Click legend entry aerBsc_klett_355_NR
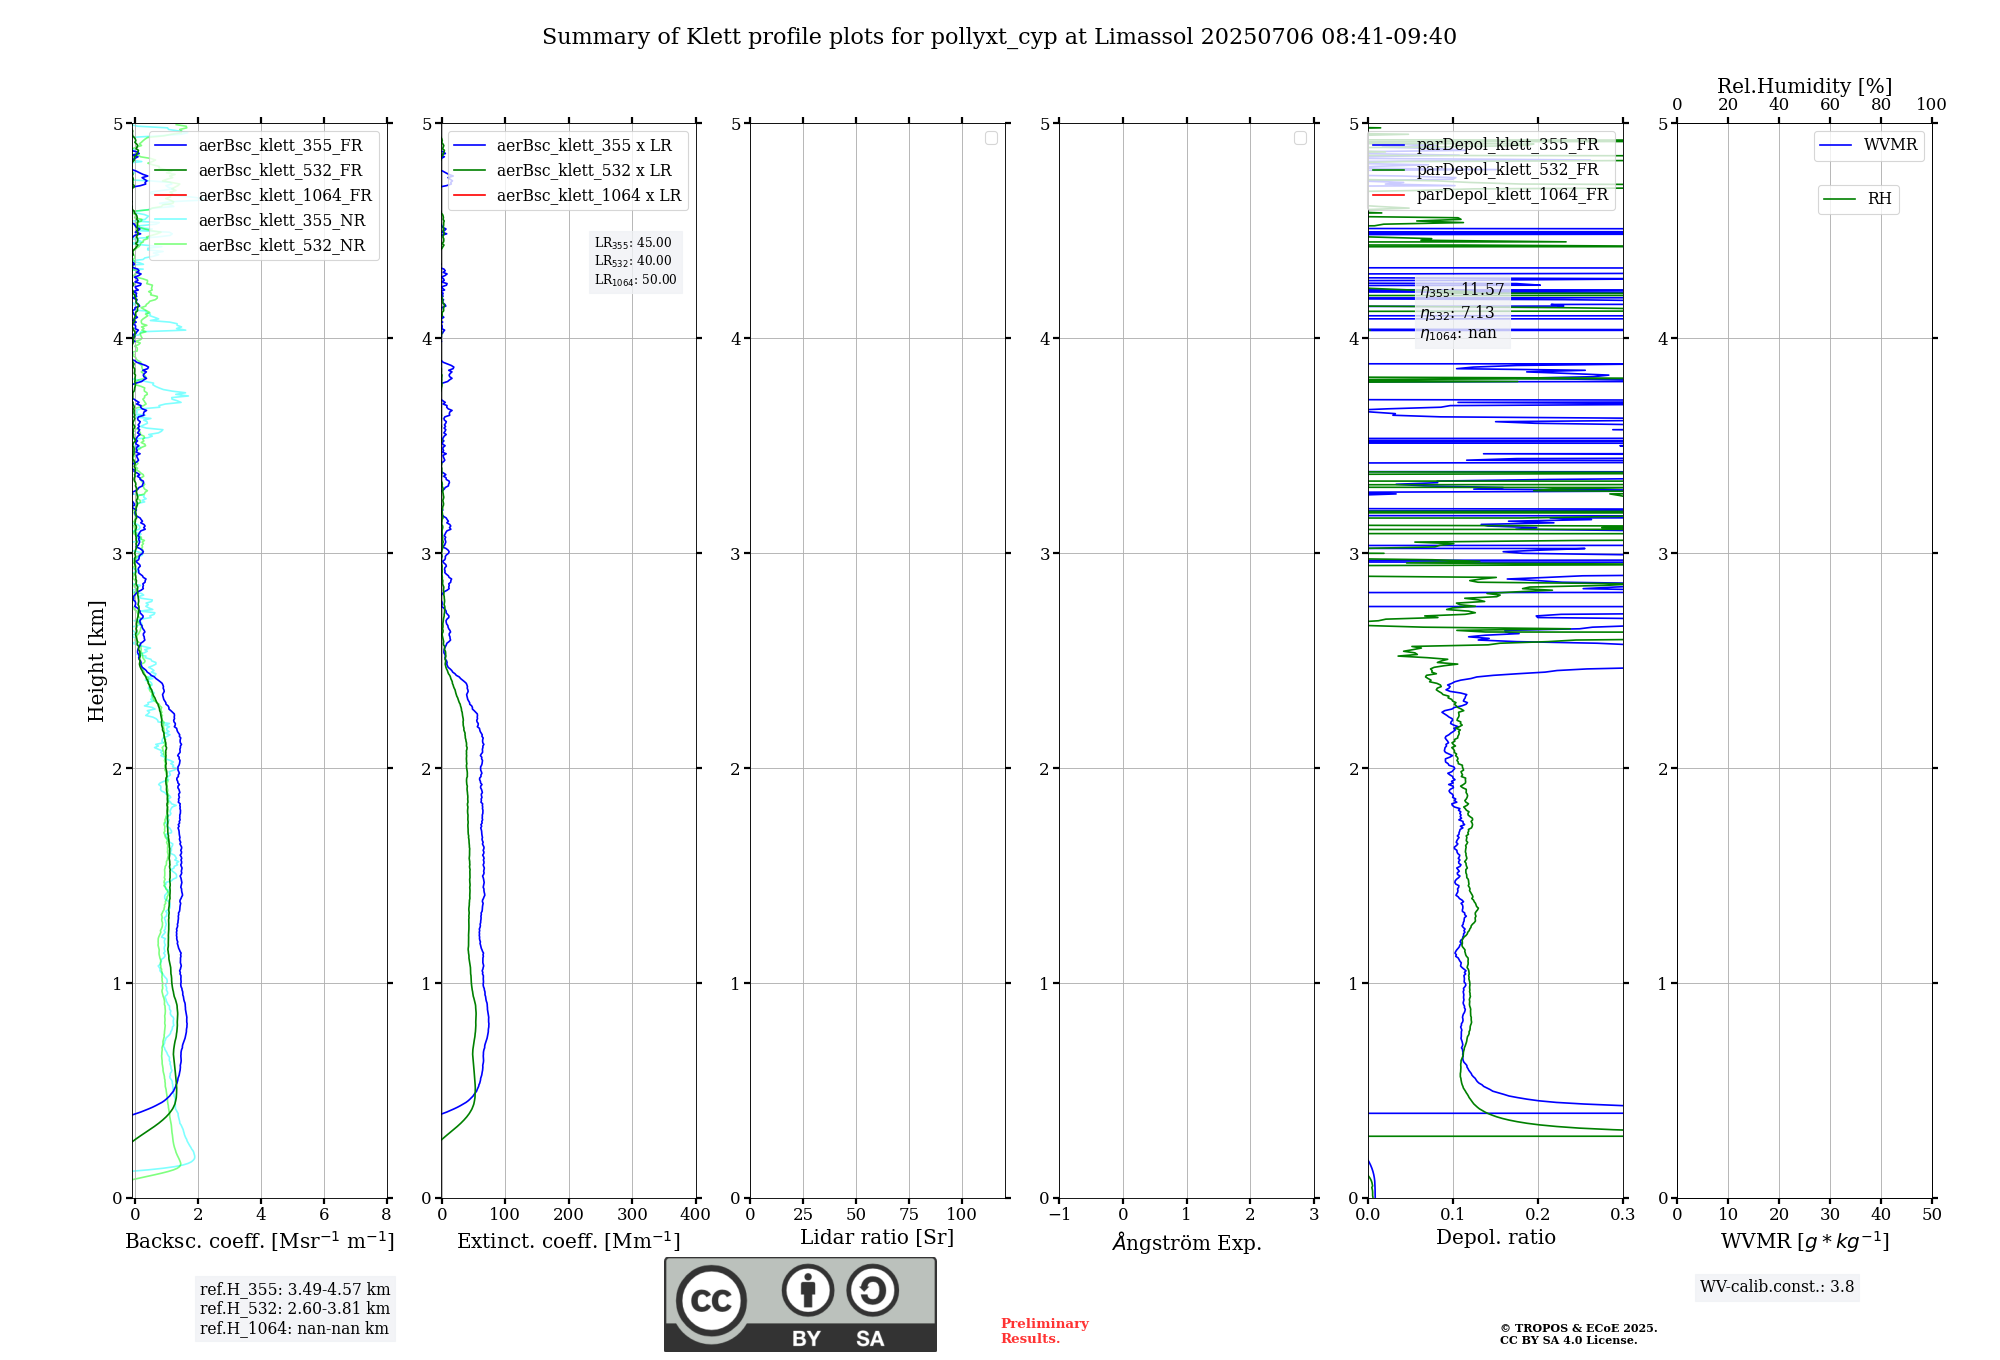The image size is (2000, 1360). point(262,221)
